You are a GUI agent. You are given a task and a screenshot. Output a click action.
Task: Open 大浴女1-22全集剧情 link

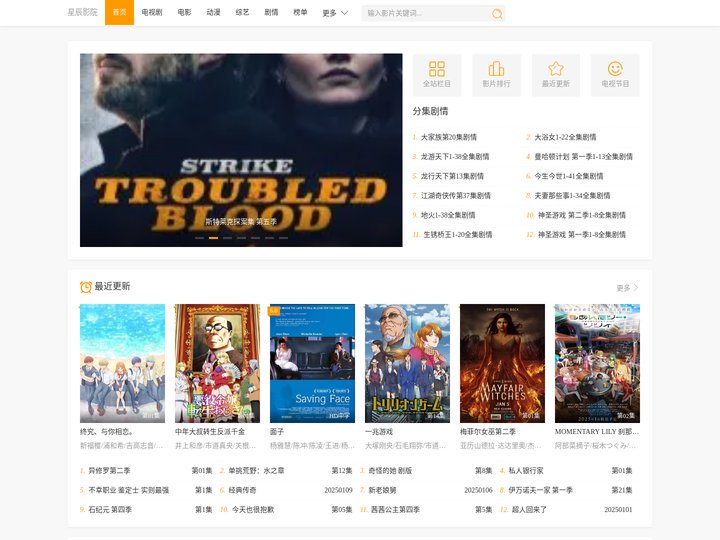[x=565, y=137]
